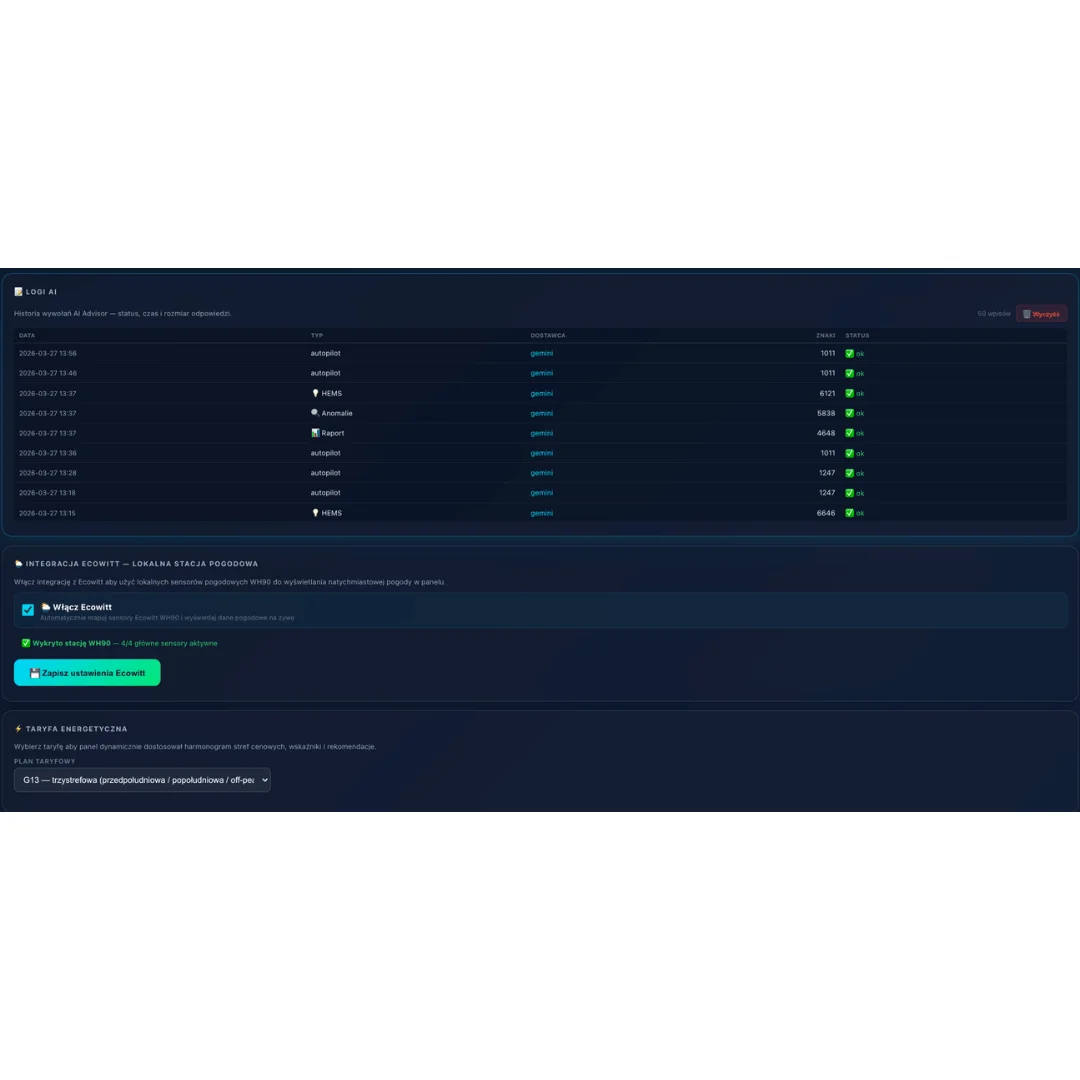Click autopilot in the 13:18 row
Screen dimensions: 1080x1080
point(325,493)
